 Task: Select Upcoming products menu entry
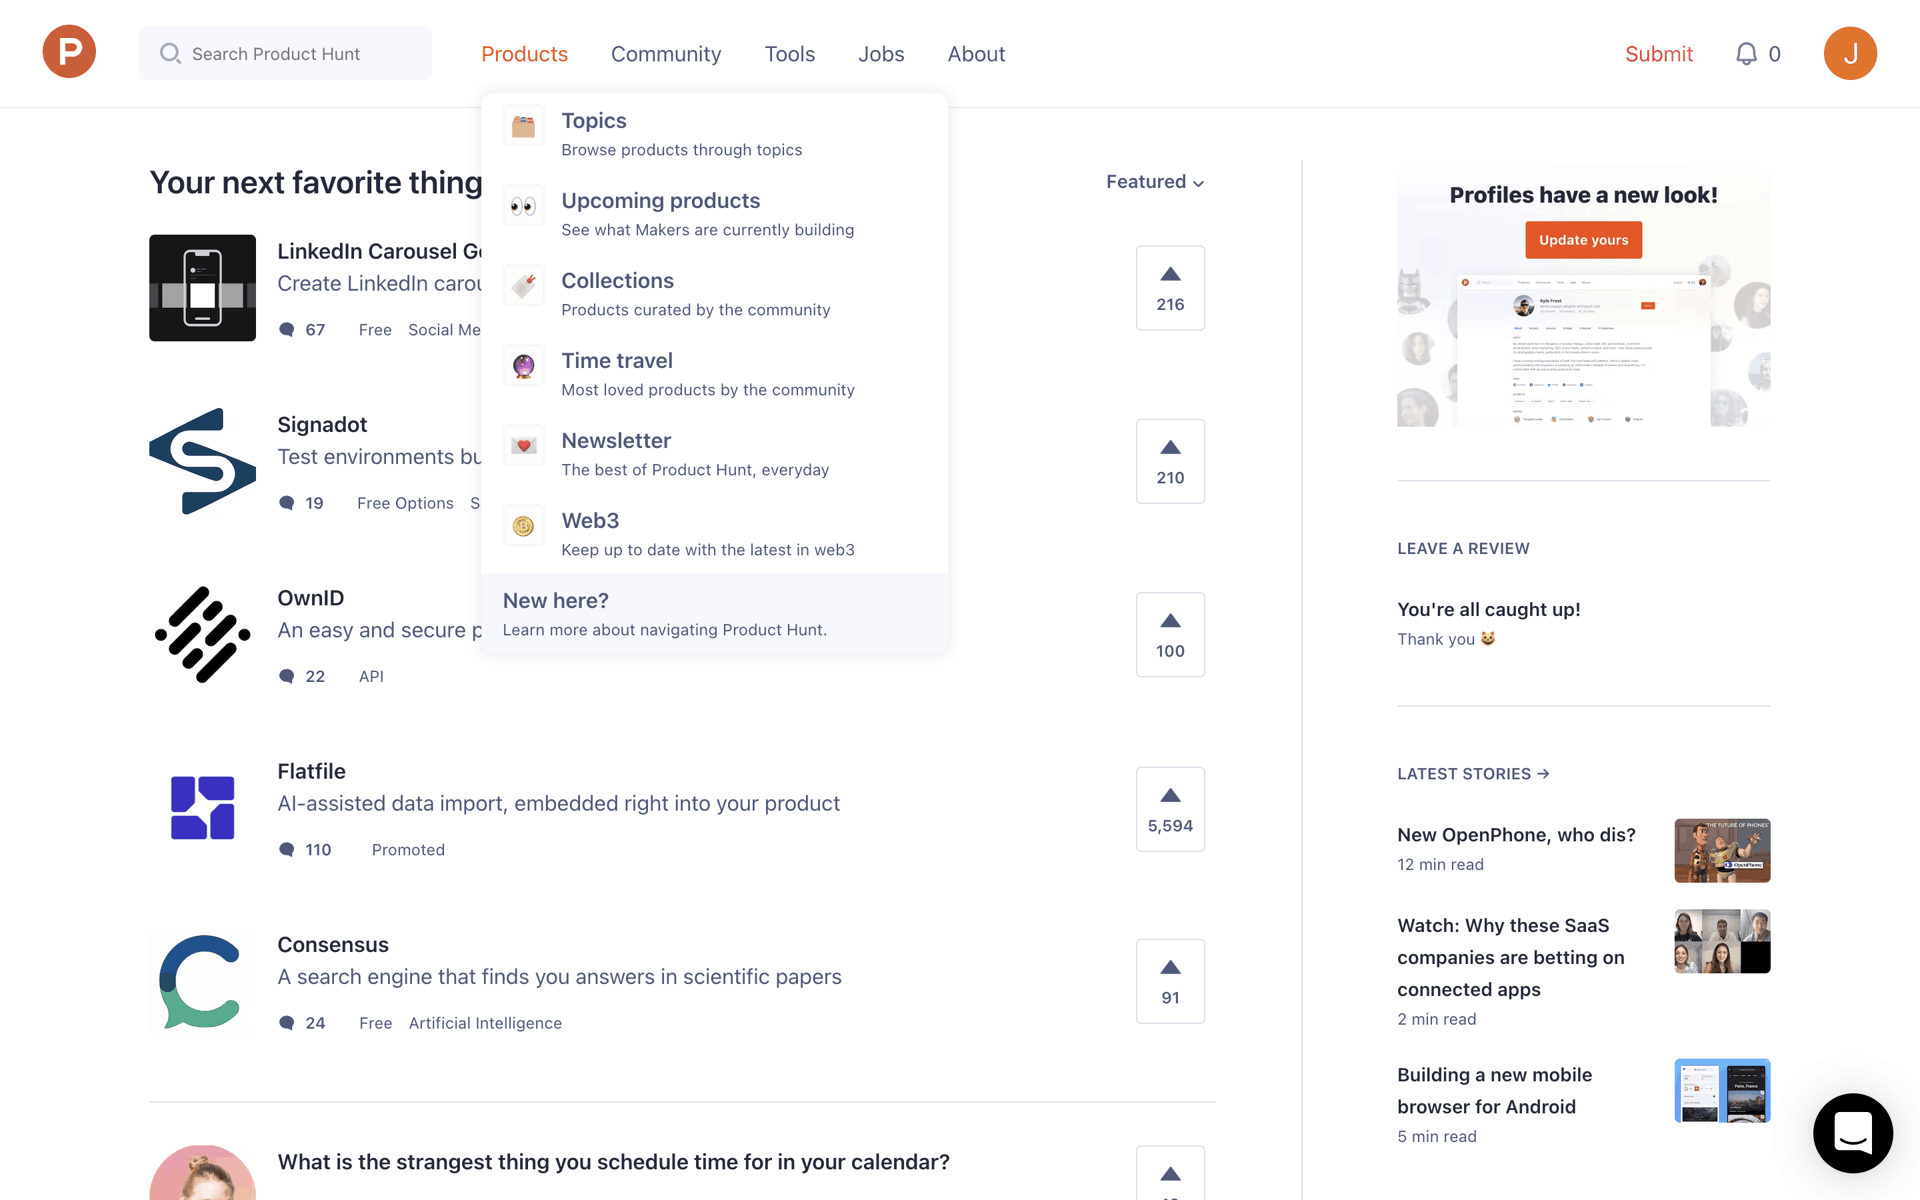[714, 214]
